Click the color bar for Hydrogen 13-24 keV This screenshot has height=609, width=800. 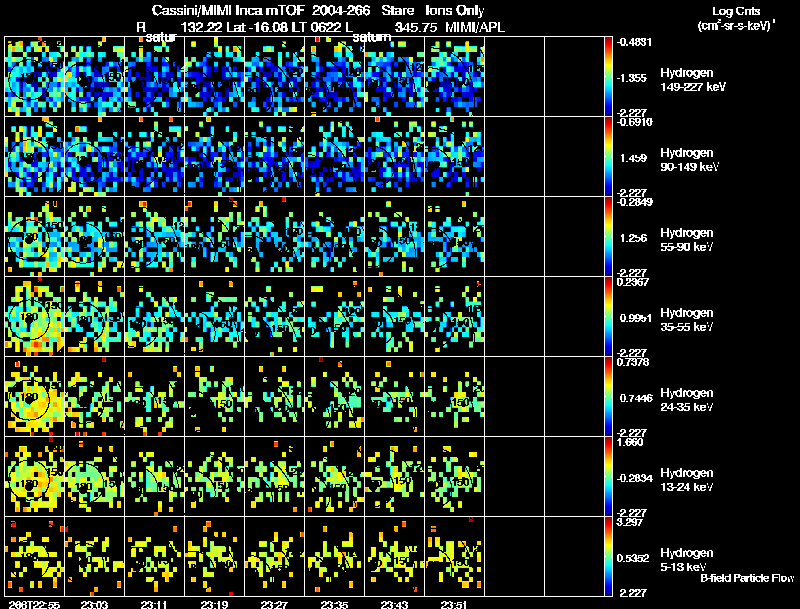click(608, 476)
